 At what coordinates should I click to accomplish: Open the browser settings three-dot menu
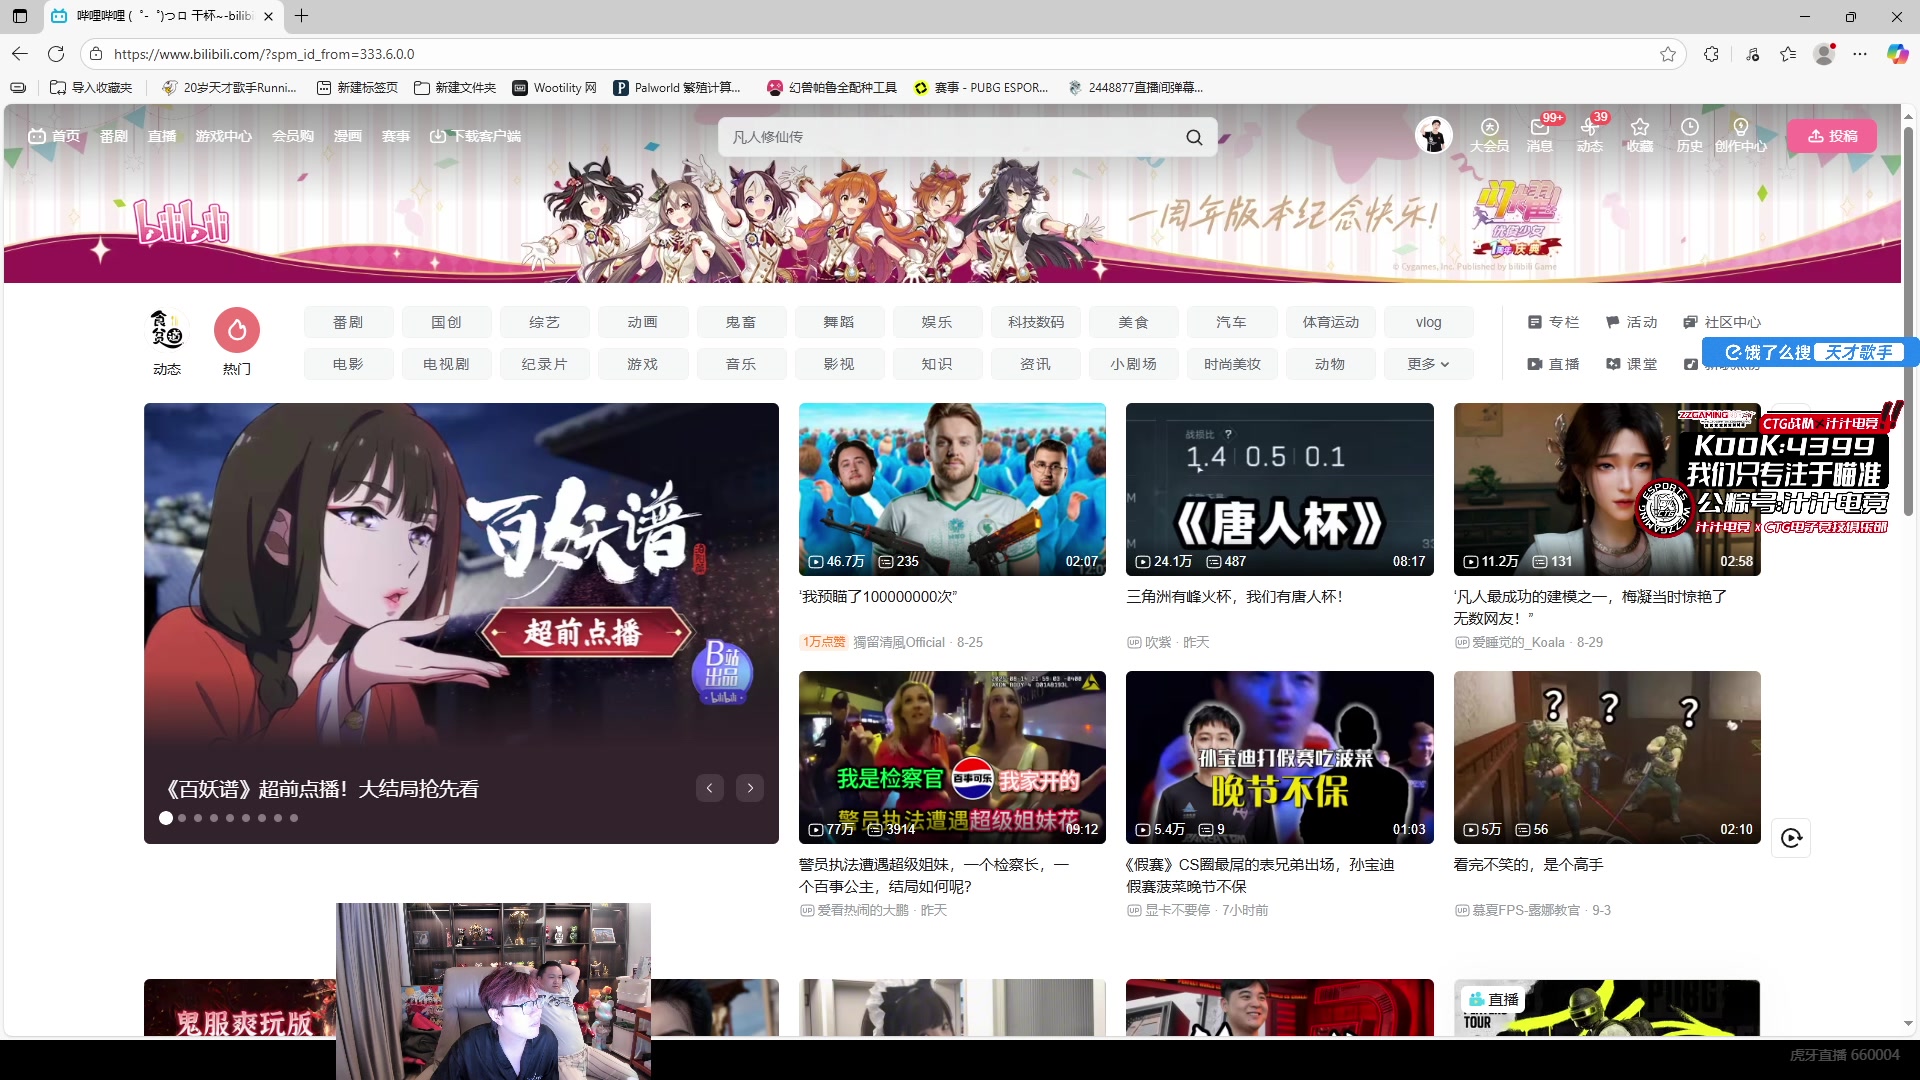[x=1860, y=54]
